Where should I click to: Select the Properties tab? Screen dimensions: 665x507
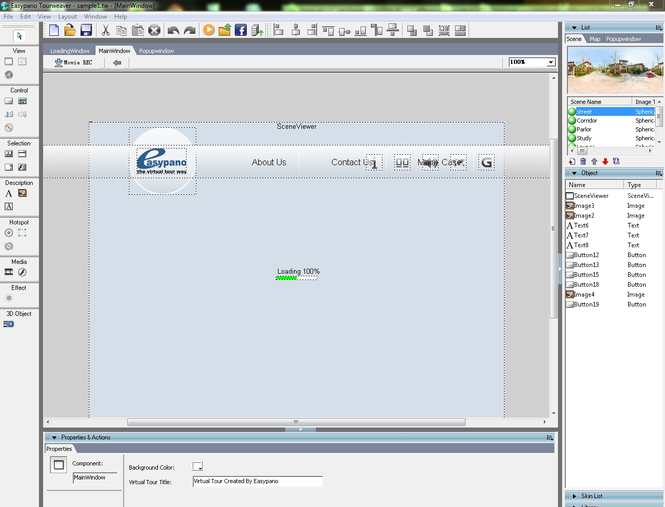[59, 449]
